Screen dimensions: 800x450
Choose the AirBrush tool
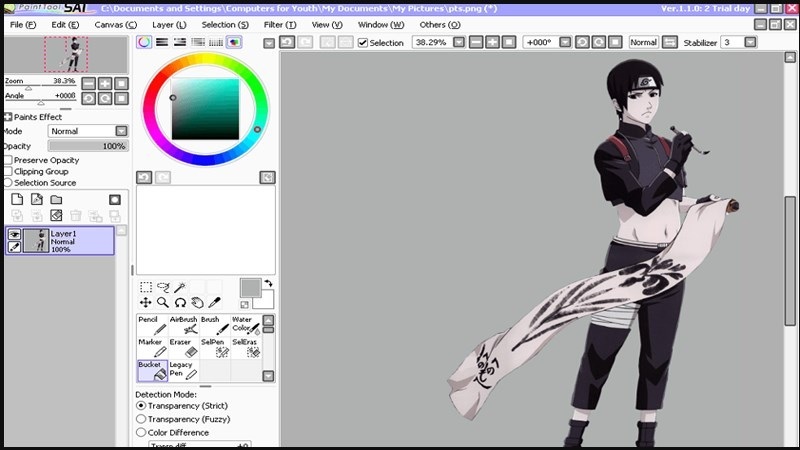pyautogui.click(x=184, y=325)
